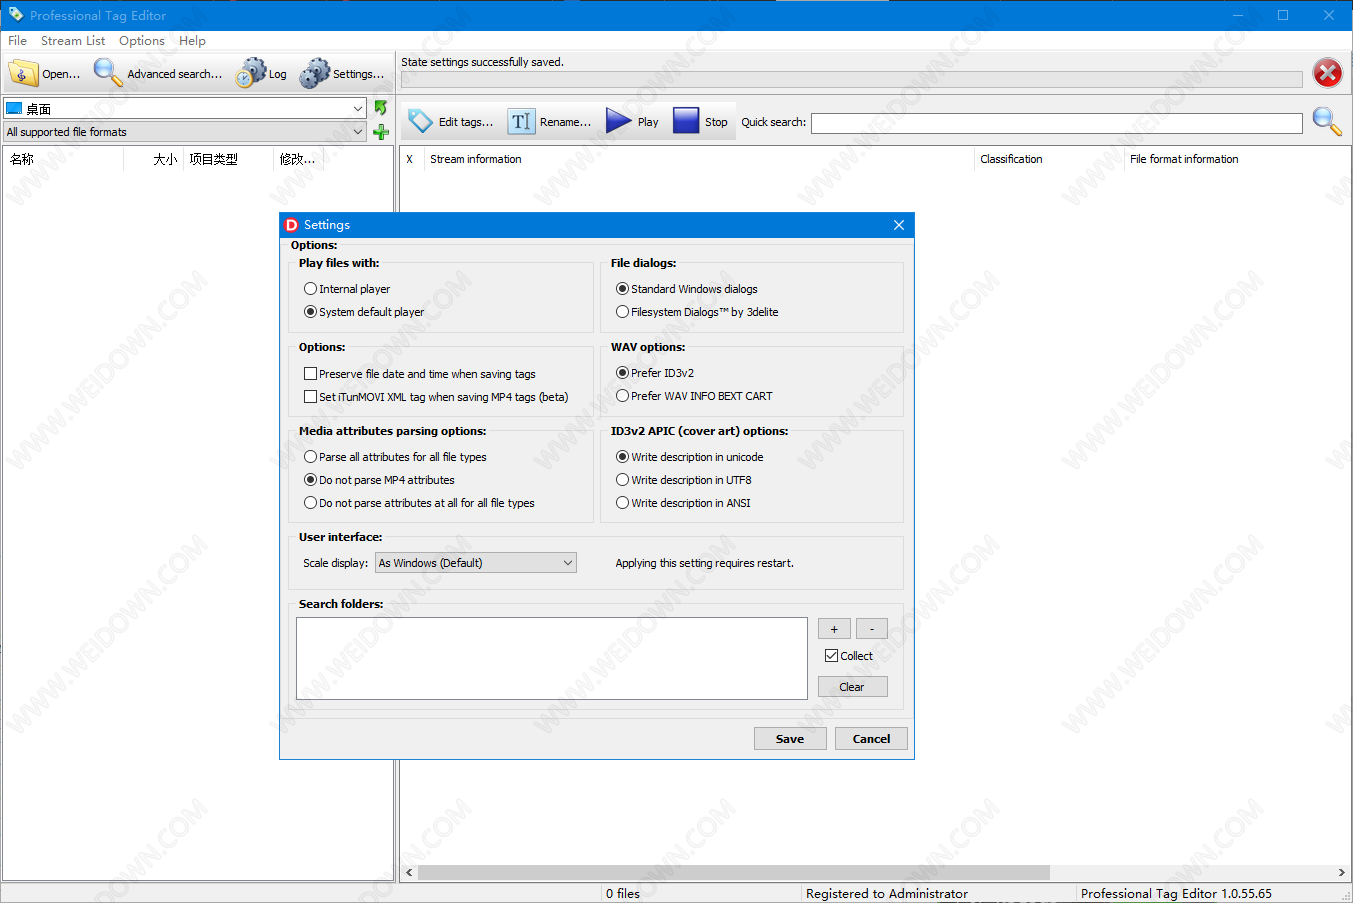This screenshot has height=903, width=1353.
Task: Click the Classification column header
Action: click(1049, 159)
